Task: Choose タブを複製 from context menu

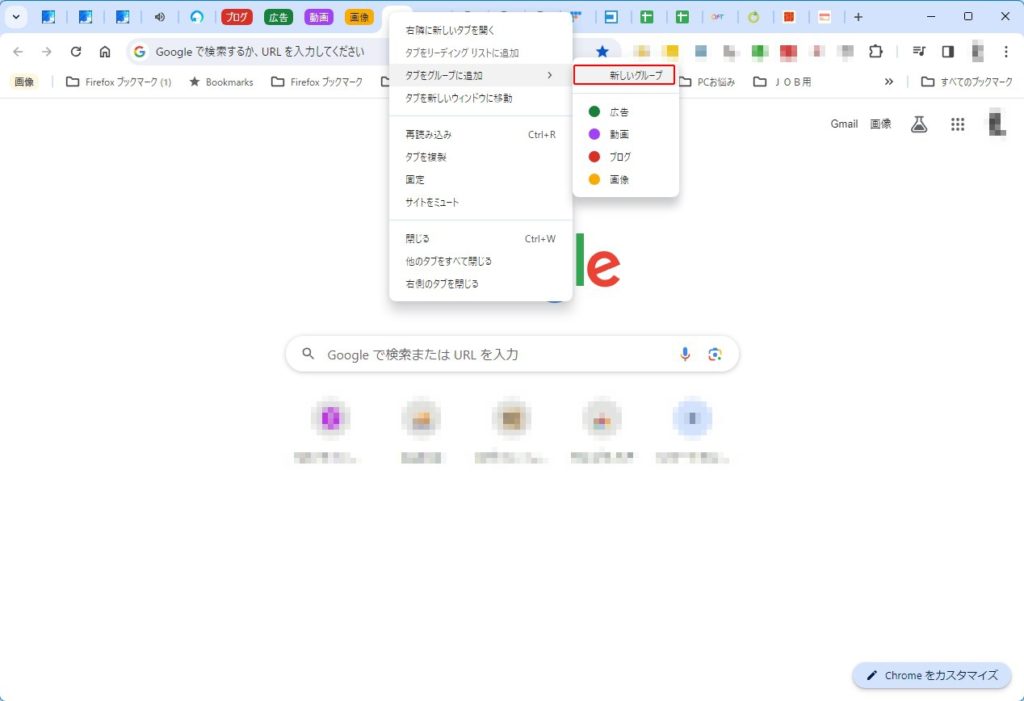Action: tap(426, 157)
